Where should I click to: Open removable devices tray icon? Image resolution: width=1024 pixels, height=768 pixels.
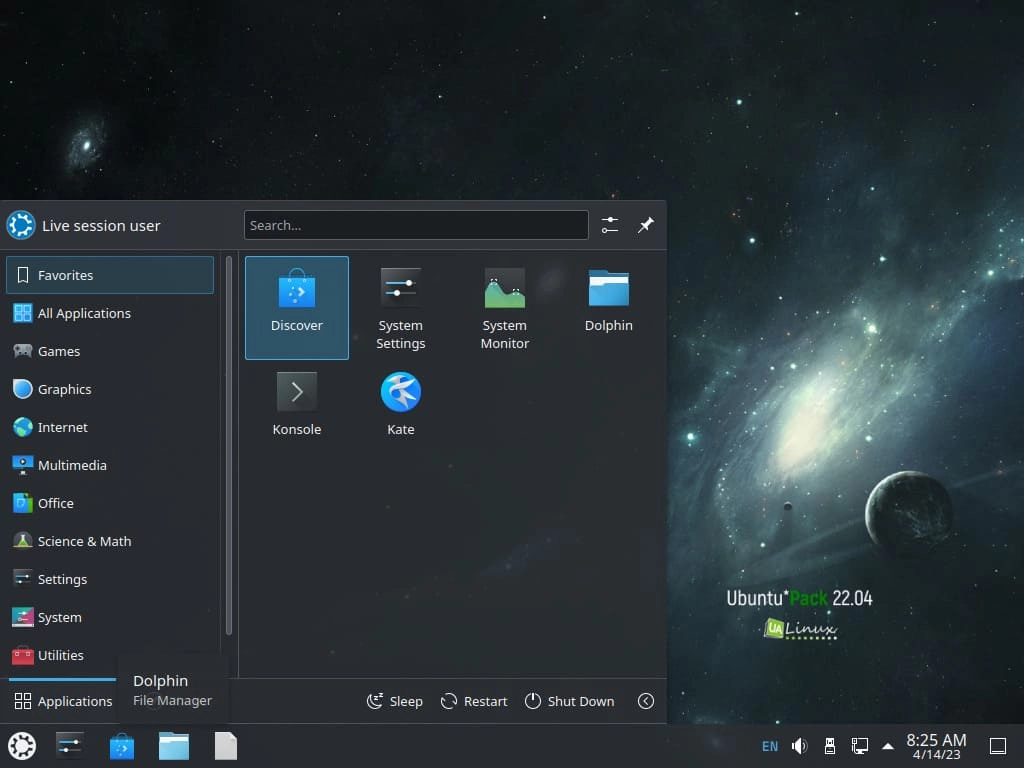[830, 746]
